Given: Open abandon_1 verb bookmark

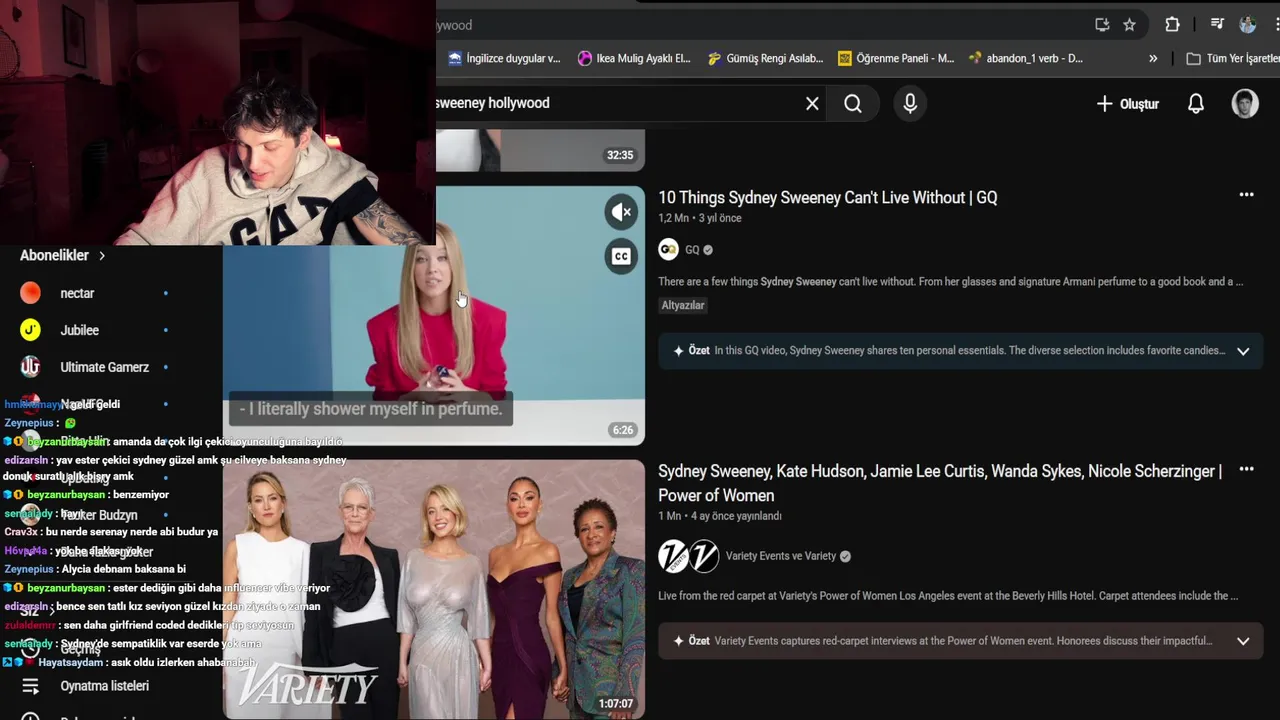Looking at the screenshot, I should click(x=1025, y=58).
